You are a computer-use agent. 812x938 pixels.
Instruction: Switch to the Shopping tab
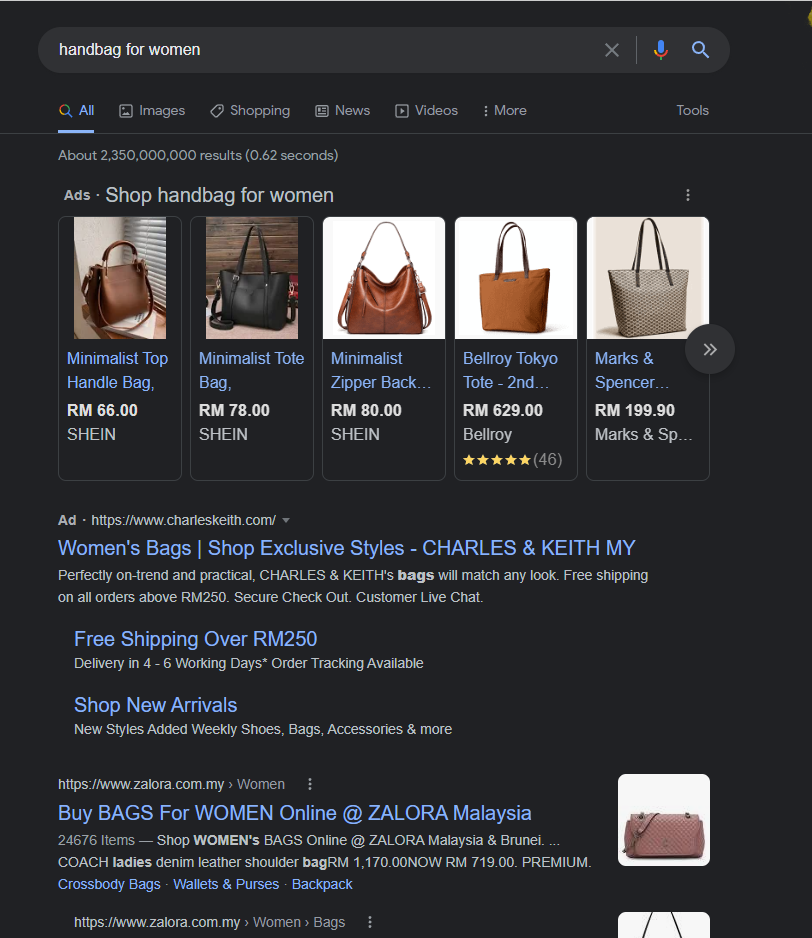(x=250, y=111)
